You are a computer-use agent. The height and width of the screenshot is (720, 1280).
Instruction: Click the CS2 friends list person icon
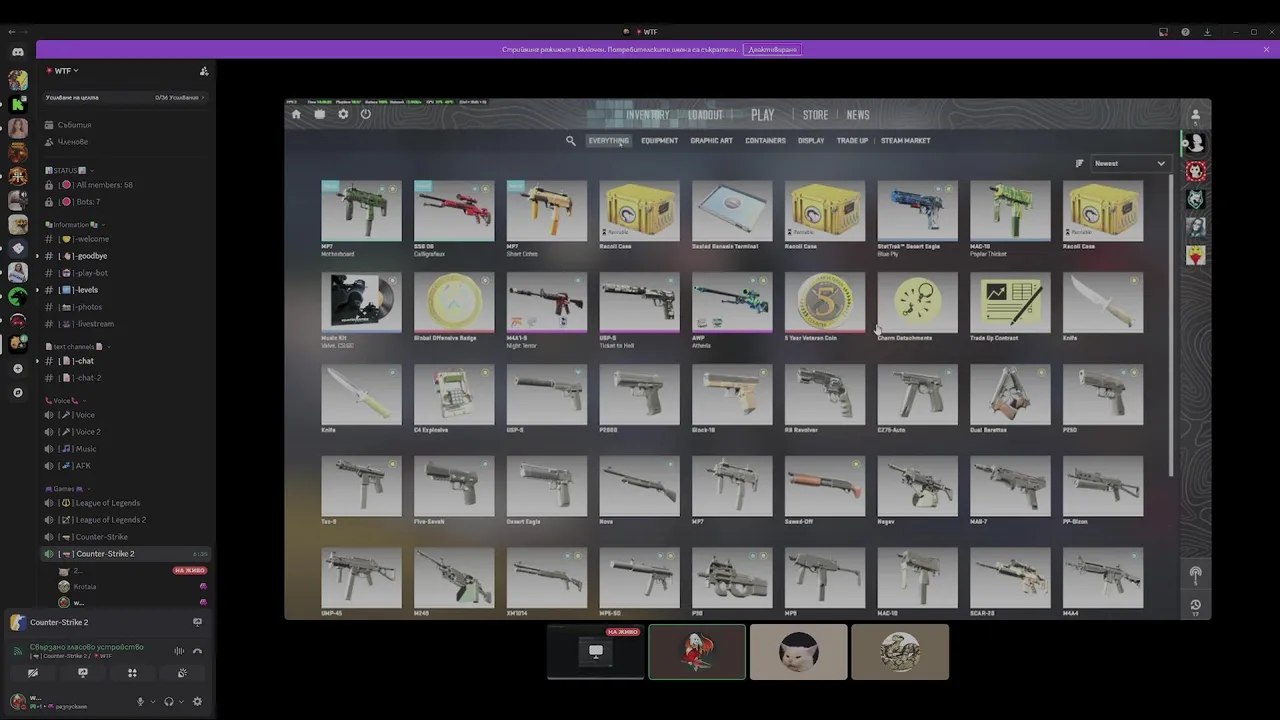pyautogui.click(x=1195, y=115)
